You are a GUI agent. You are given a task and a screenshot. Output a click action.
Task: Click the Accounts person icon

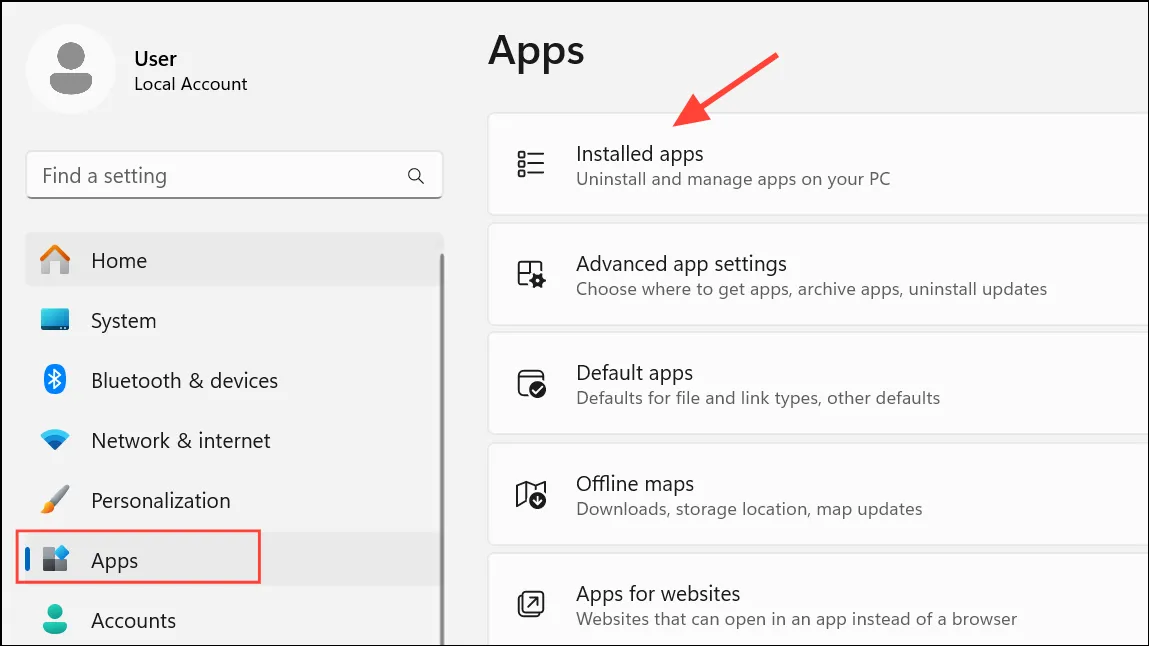click(55, 620)
